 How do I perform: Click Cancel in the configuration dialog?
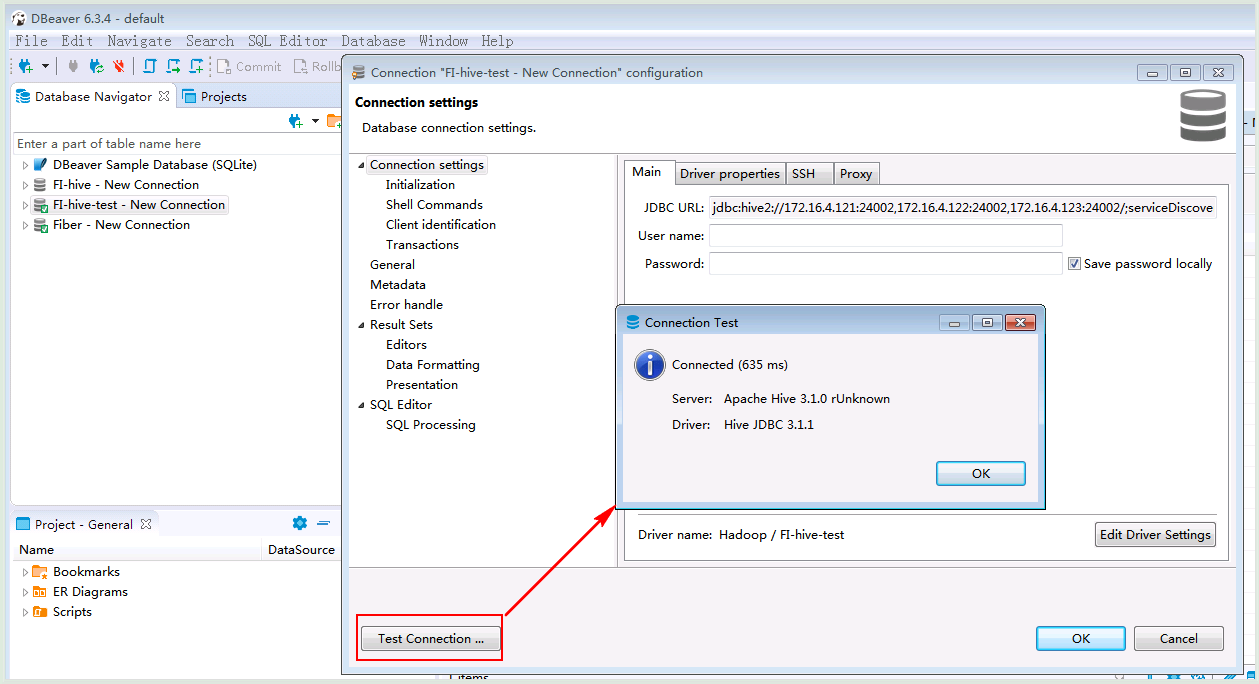[1179, 638]
